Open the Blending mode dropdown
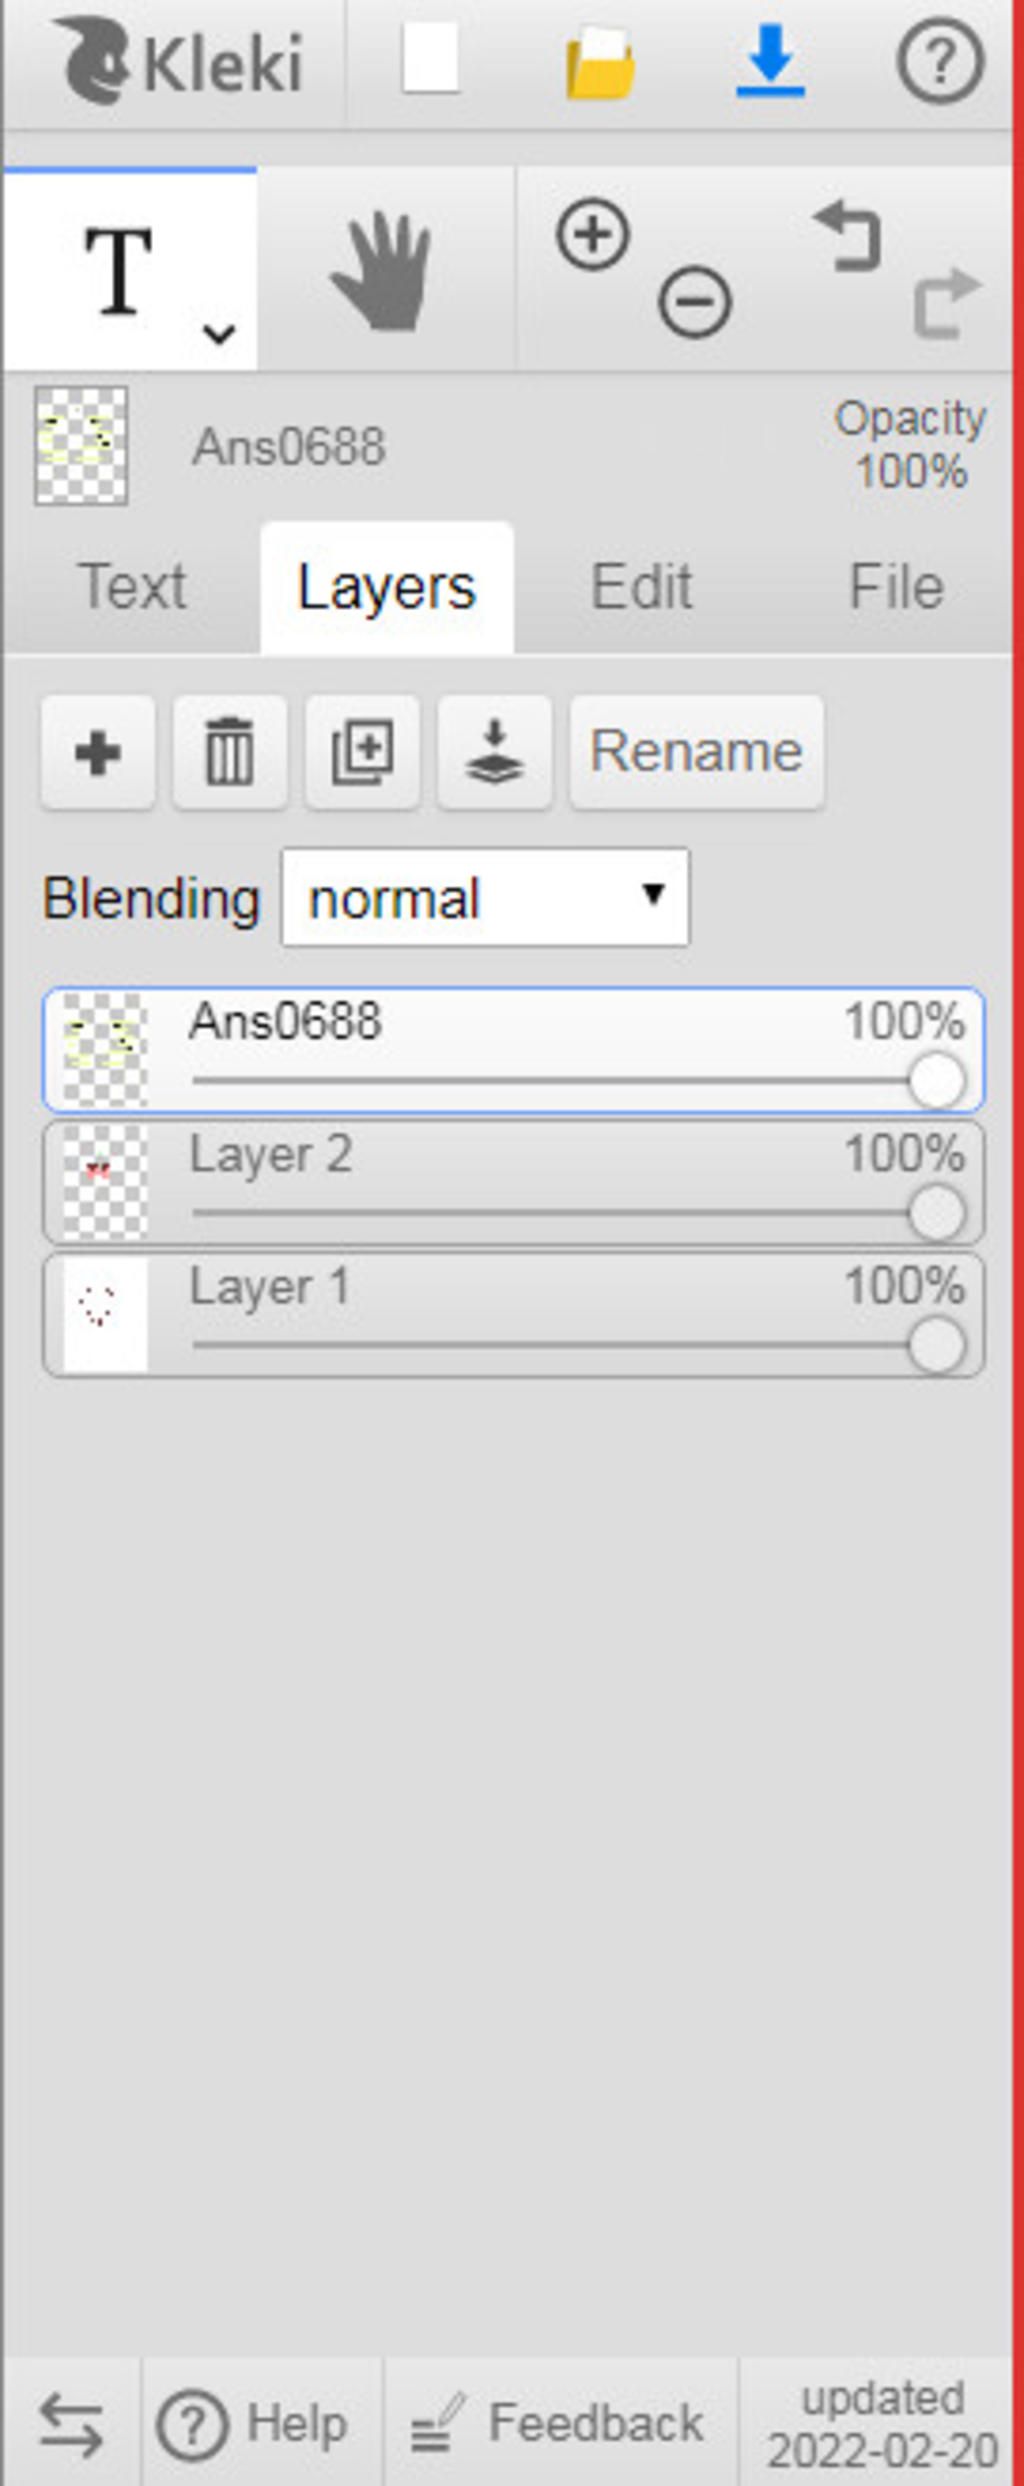 [x=485, y=897]
